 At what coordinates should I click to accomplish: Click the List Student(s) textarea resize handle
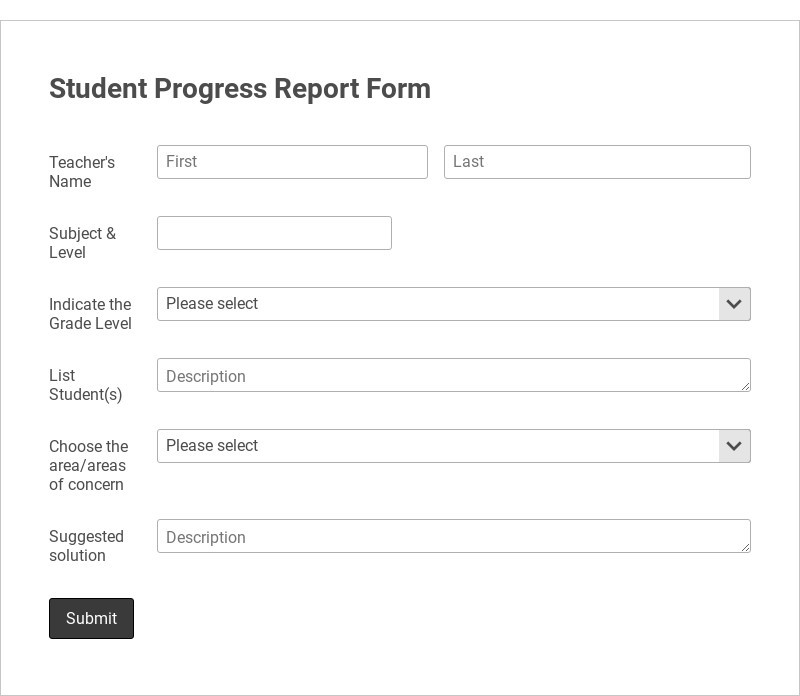745,386
